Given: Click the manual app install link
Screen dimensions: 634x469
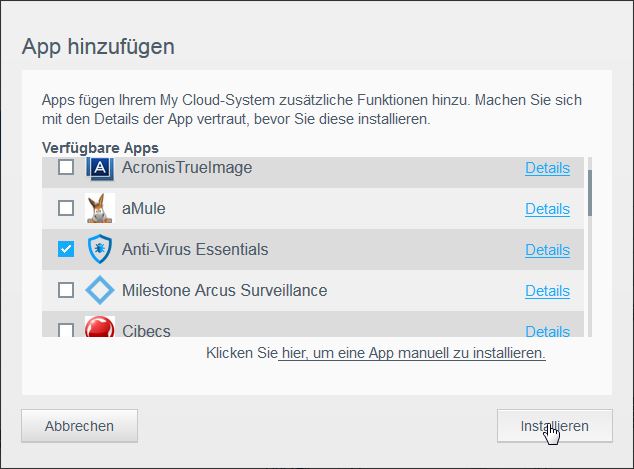Looking at the screenshot, I should coord(412,354).
